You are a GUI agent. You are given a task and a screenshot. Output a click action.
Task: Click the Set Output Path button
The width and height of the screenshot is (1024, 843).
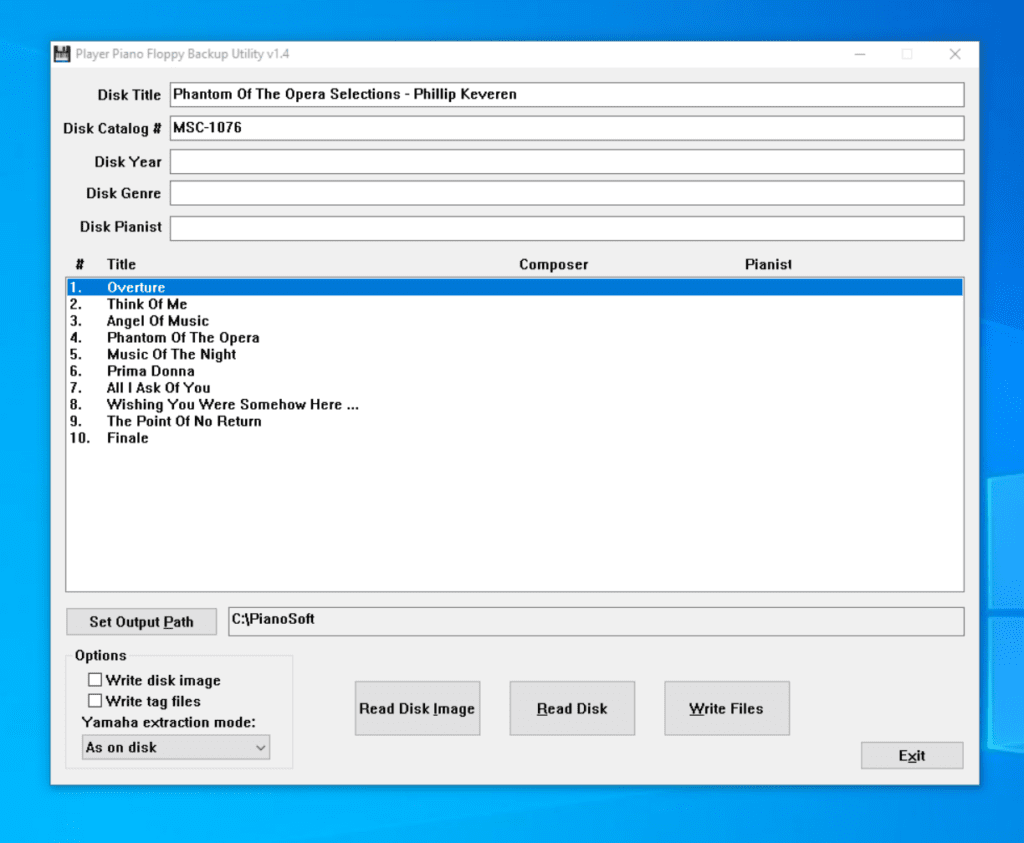pyautogui.click(x=141, y=621)
